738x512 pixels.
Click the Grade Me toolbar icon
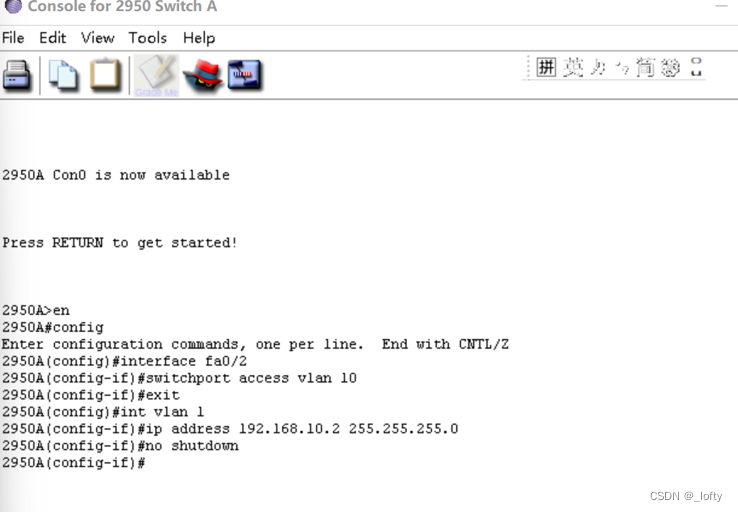coord(156,75)
